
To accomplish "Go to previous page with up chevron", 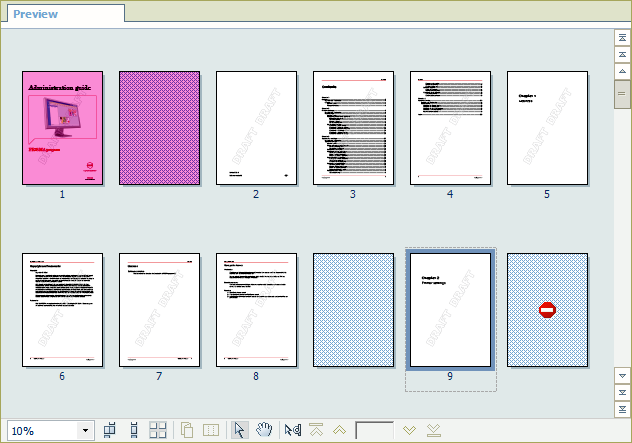I will [x=340, y=430].
